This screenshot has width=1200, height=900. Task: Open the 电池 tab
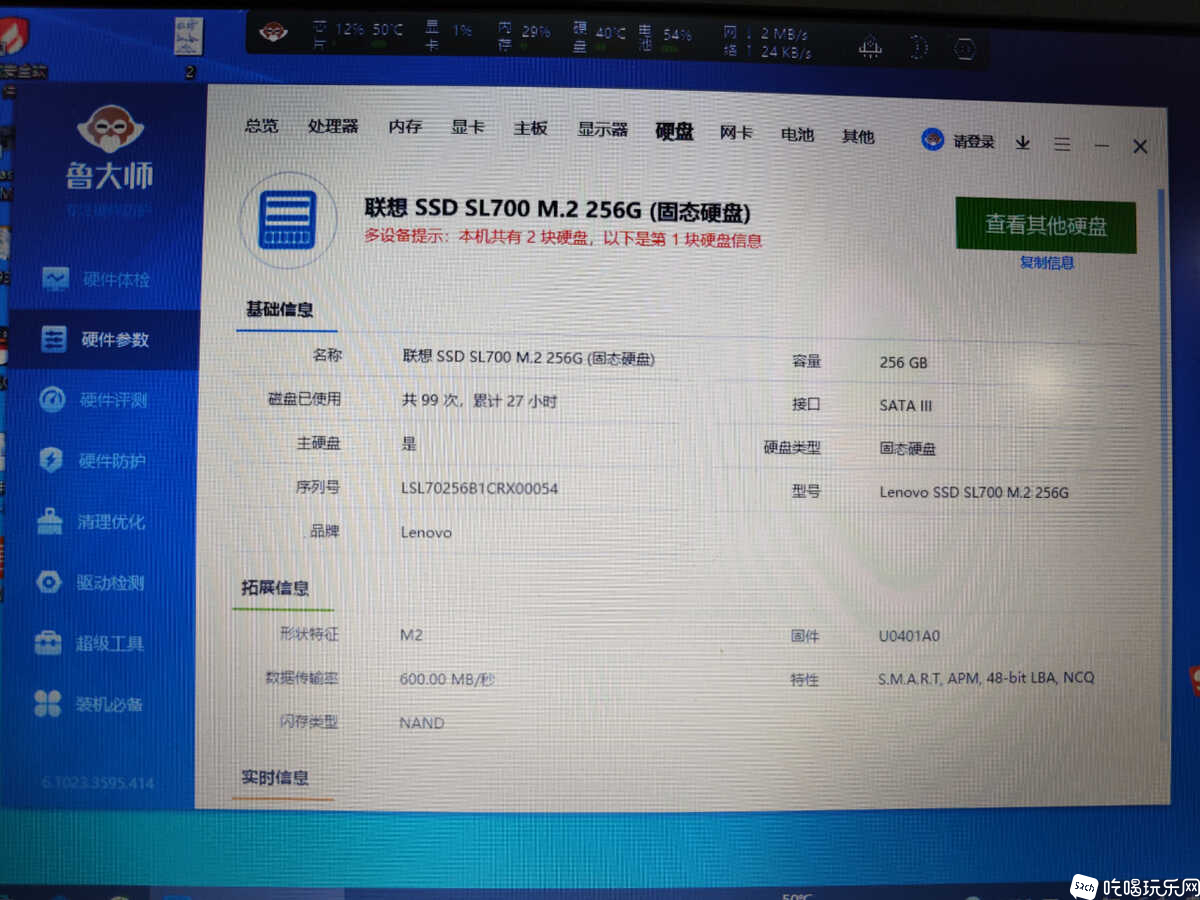(797, 135)
